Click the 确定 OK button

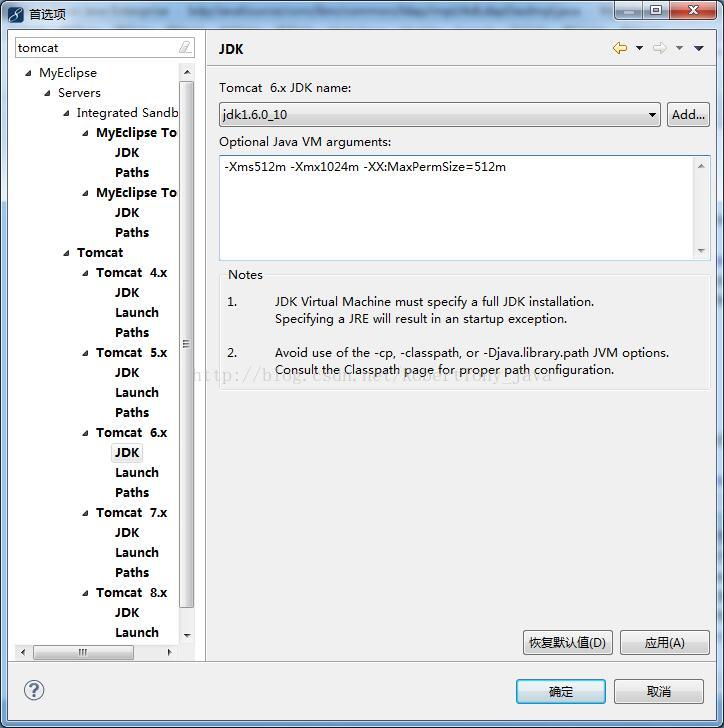pyautogui.click(x=561, y=691)
